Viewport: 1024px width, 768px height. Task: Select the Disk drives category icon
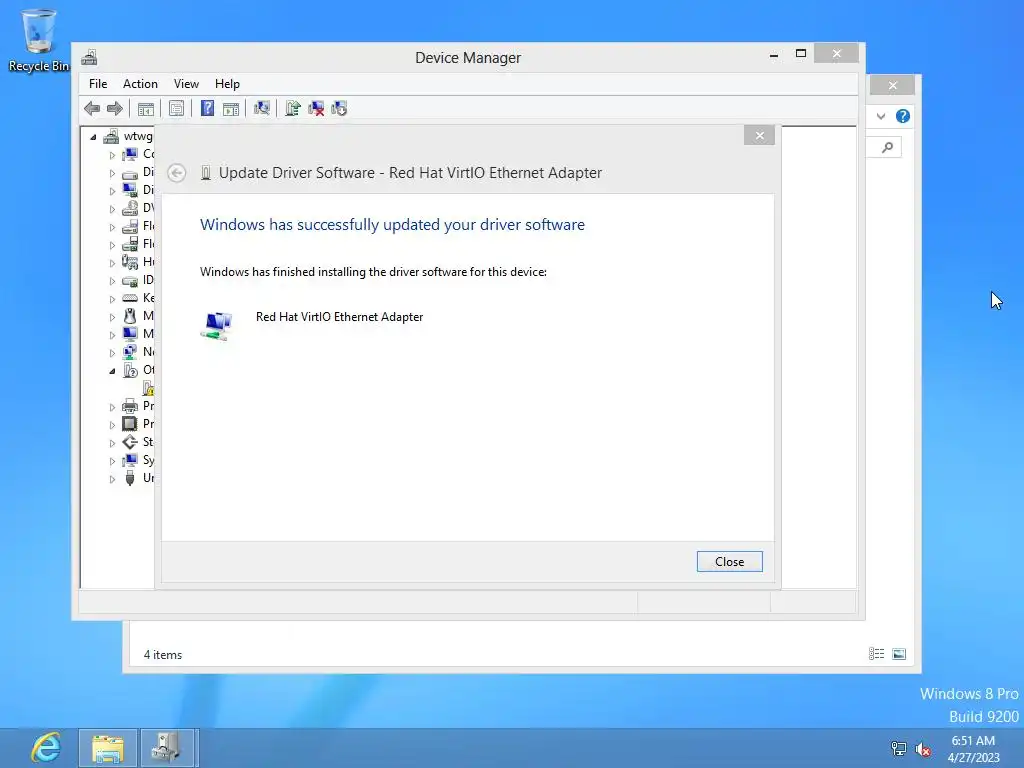pos(130,173)
